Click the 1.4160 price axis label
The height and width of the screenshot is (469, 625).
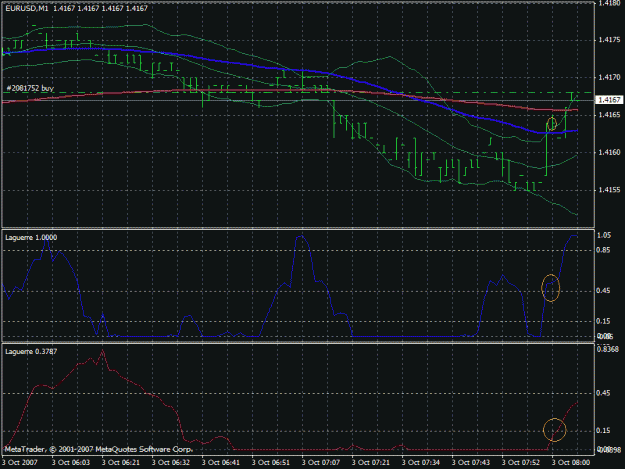click(x=609, y=152)
